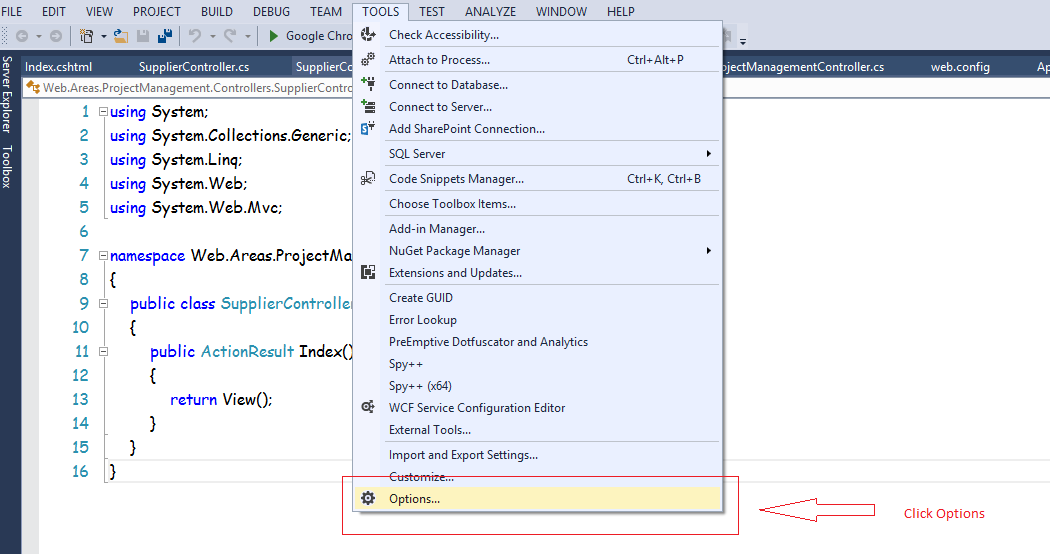Switch to the Index.cshtml tab
The image size is (1050, 554).
[58, 66]
